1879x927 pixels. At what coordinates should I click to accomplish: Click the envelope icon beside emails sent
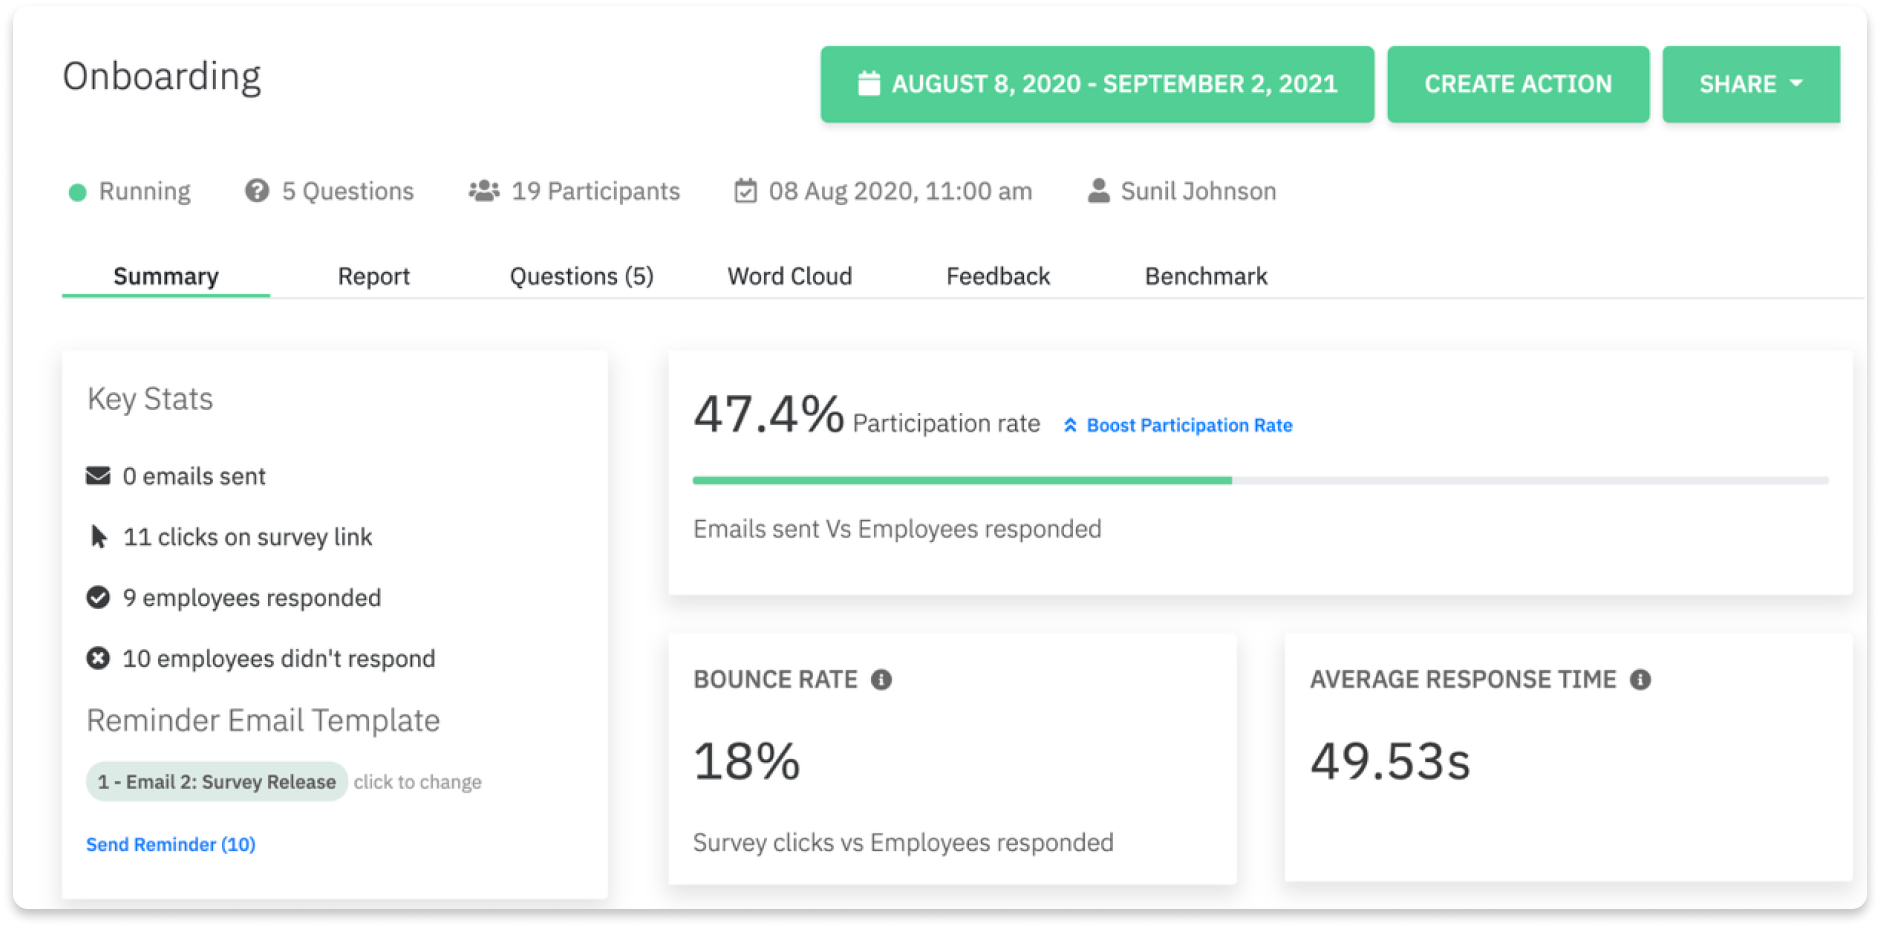point(98,475)
